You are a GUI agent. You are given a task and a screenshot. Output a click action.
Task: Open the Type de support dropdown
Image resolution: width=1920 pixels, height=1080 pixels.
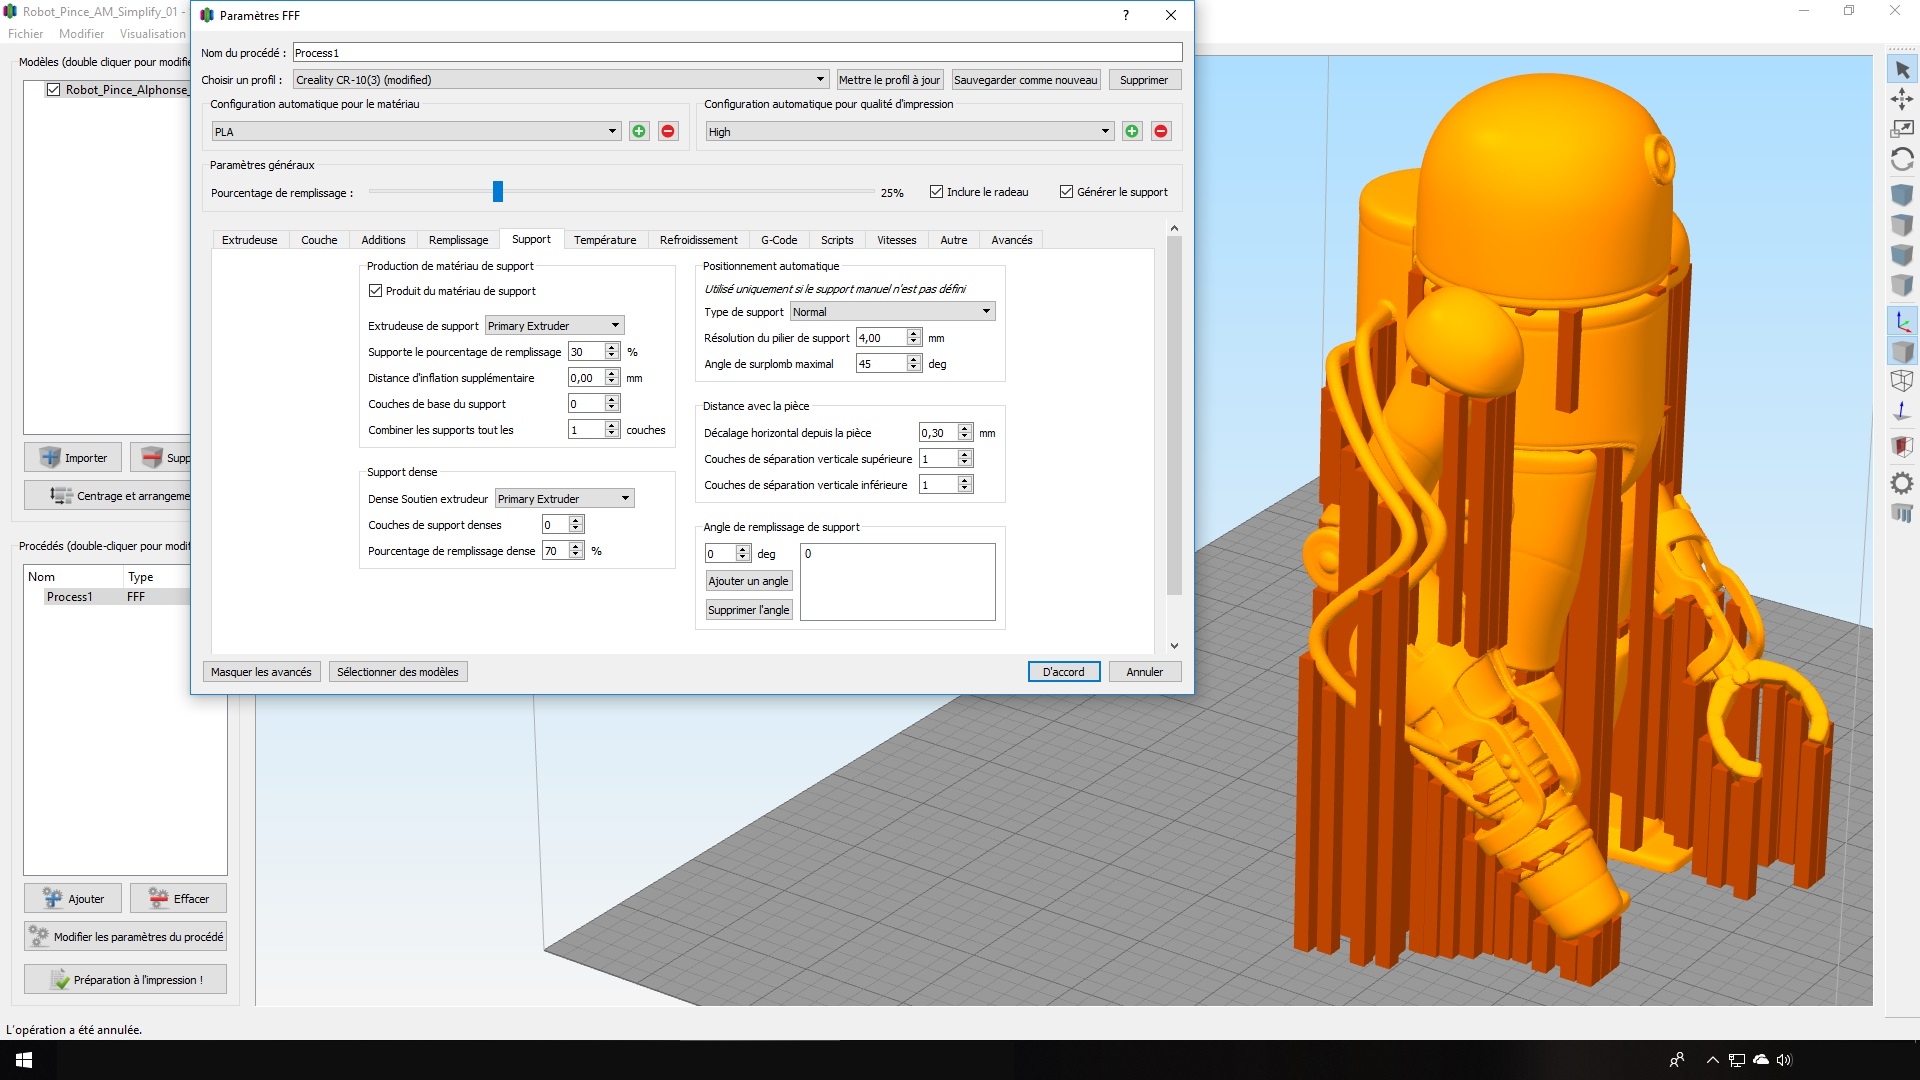click(892, 312)
